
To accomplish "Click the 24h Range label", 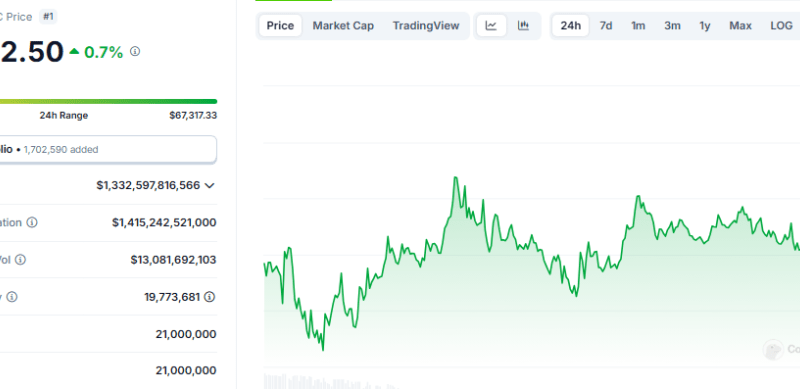I will pos(64,116).
